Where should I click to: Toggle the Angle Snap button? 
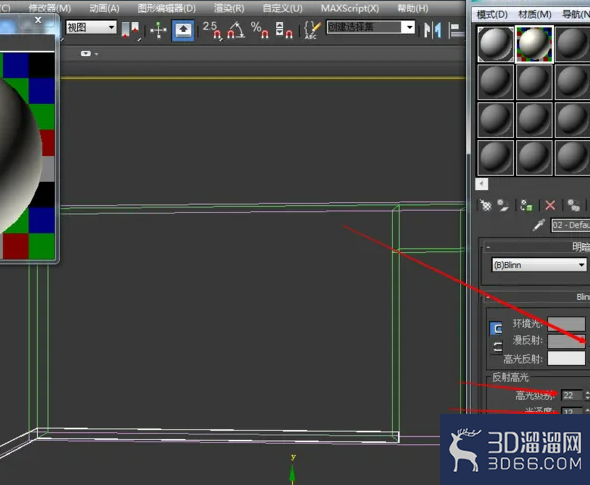236,29
